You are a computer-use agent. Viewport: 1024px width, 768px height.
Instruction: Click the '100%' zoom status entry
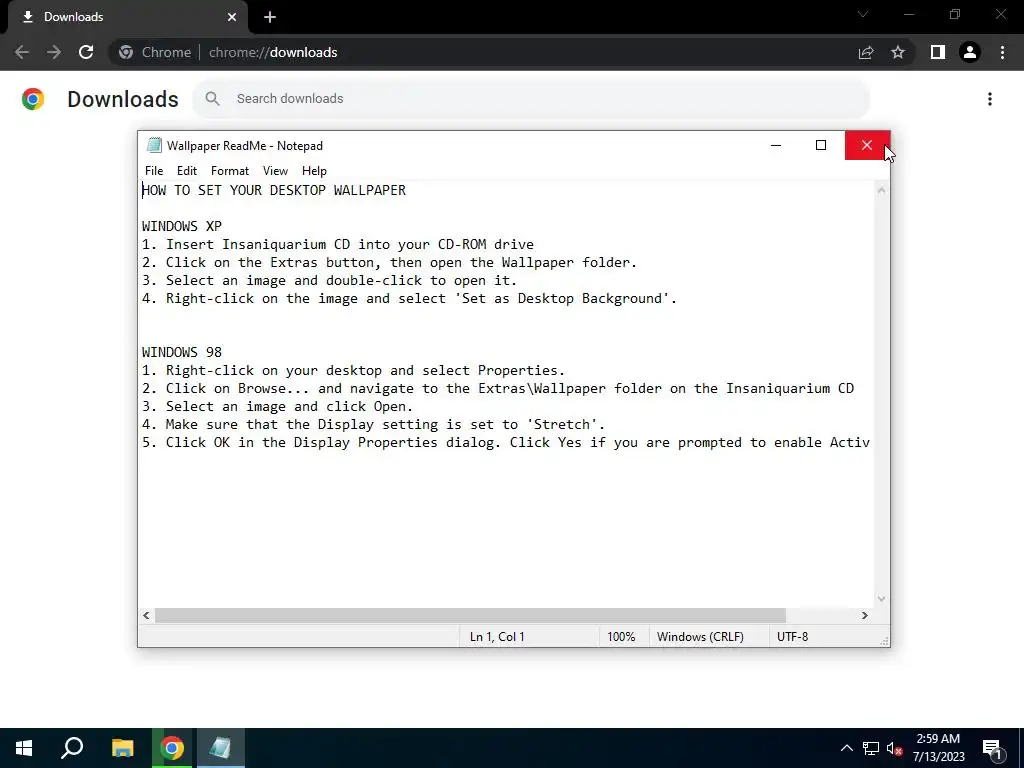pos(621,637)
